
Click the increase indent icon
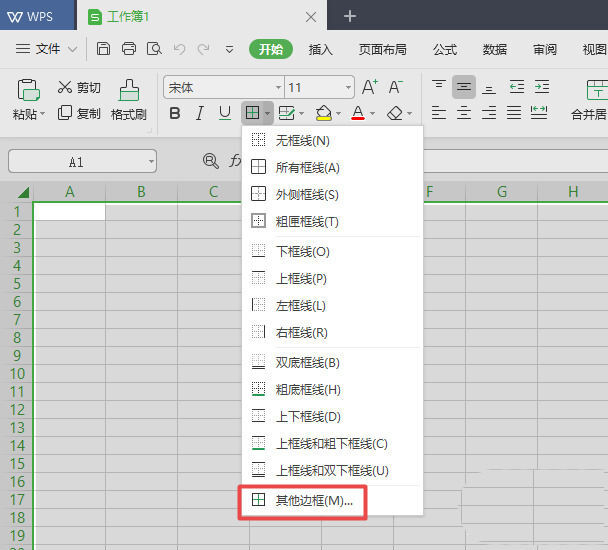click(x=542, y=86)
